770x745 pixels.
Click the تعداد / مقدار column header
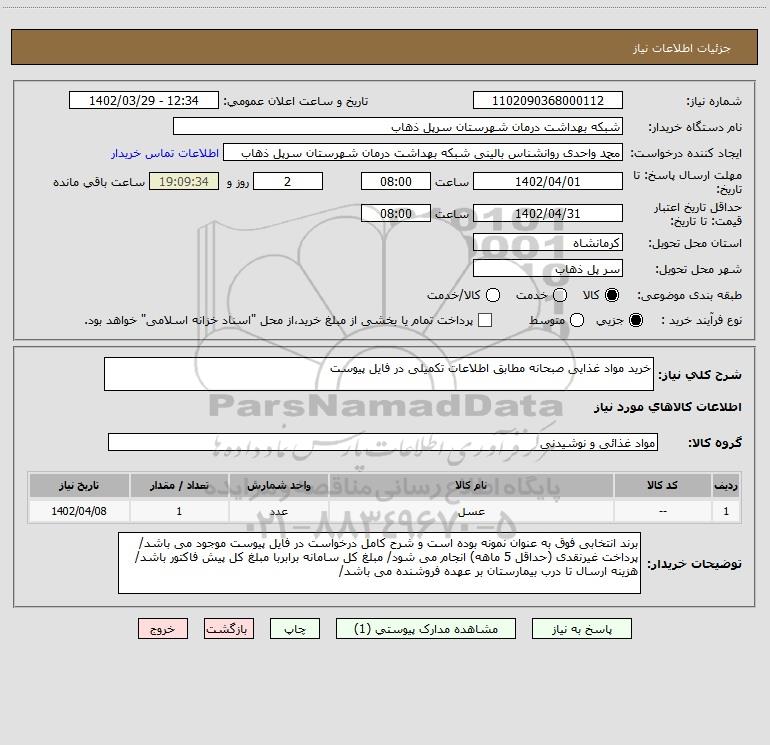click(x=179, y=485)
